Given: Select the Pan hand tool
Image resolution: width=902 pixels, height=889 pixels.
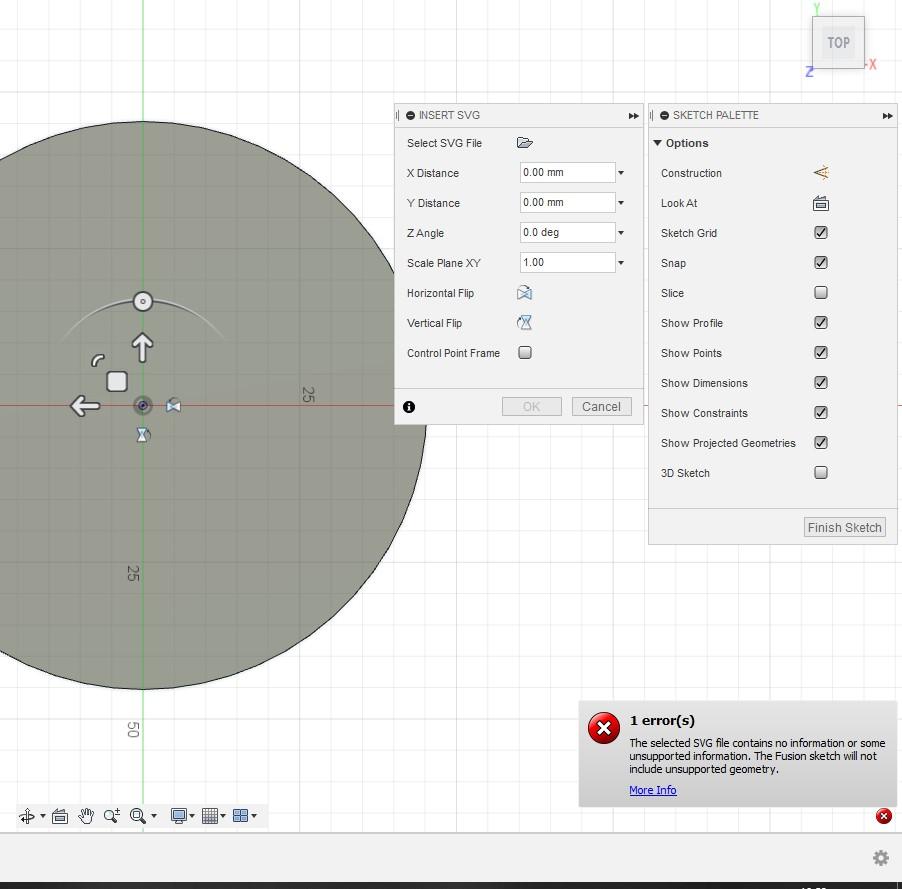Looking at the screenshot, I should click(x=86, y=816).
